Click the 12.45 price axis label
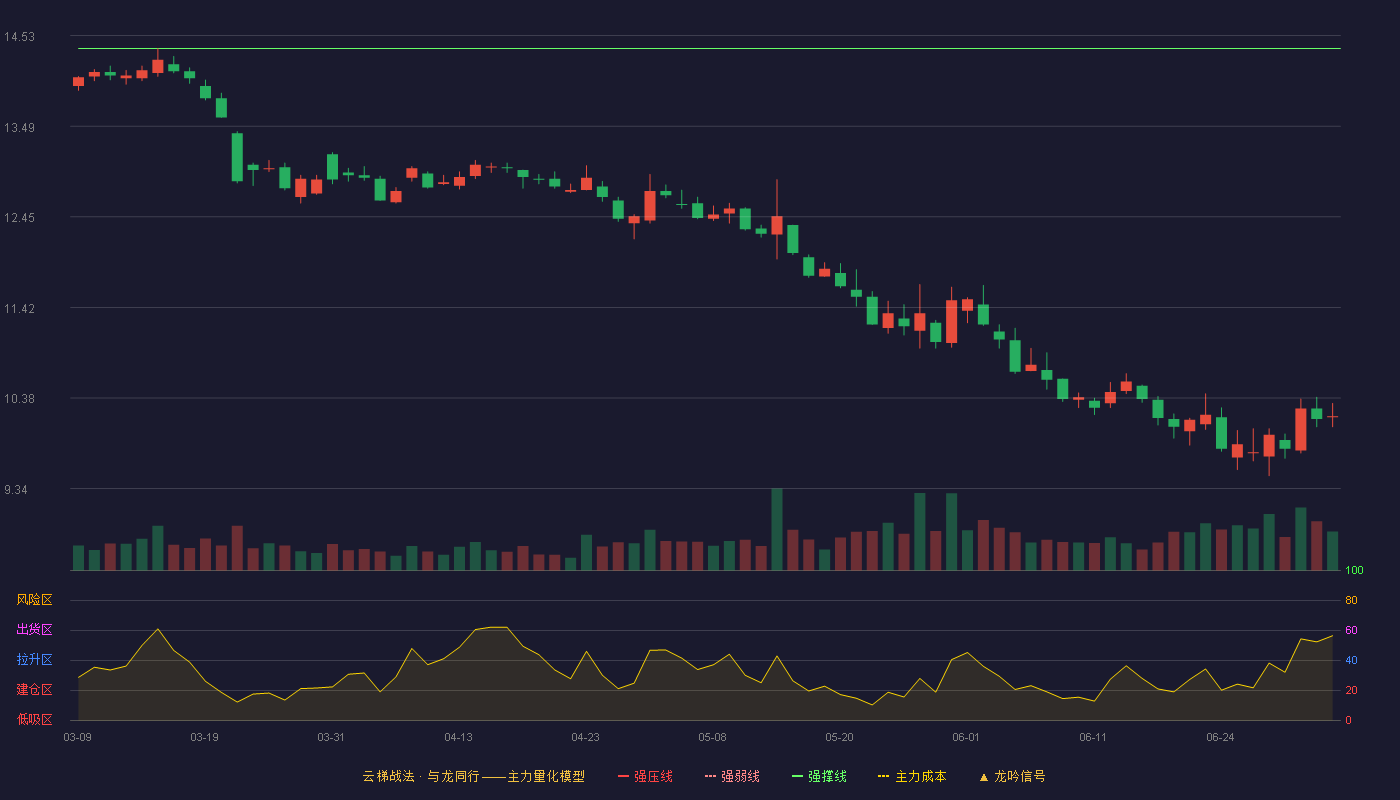The image size is (1400, 800). pos(19,218)
